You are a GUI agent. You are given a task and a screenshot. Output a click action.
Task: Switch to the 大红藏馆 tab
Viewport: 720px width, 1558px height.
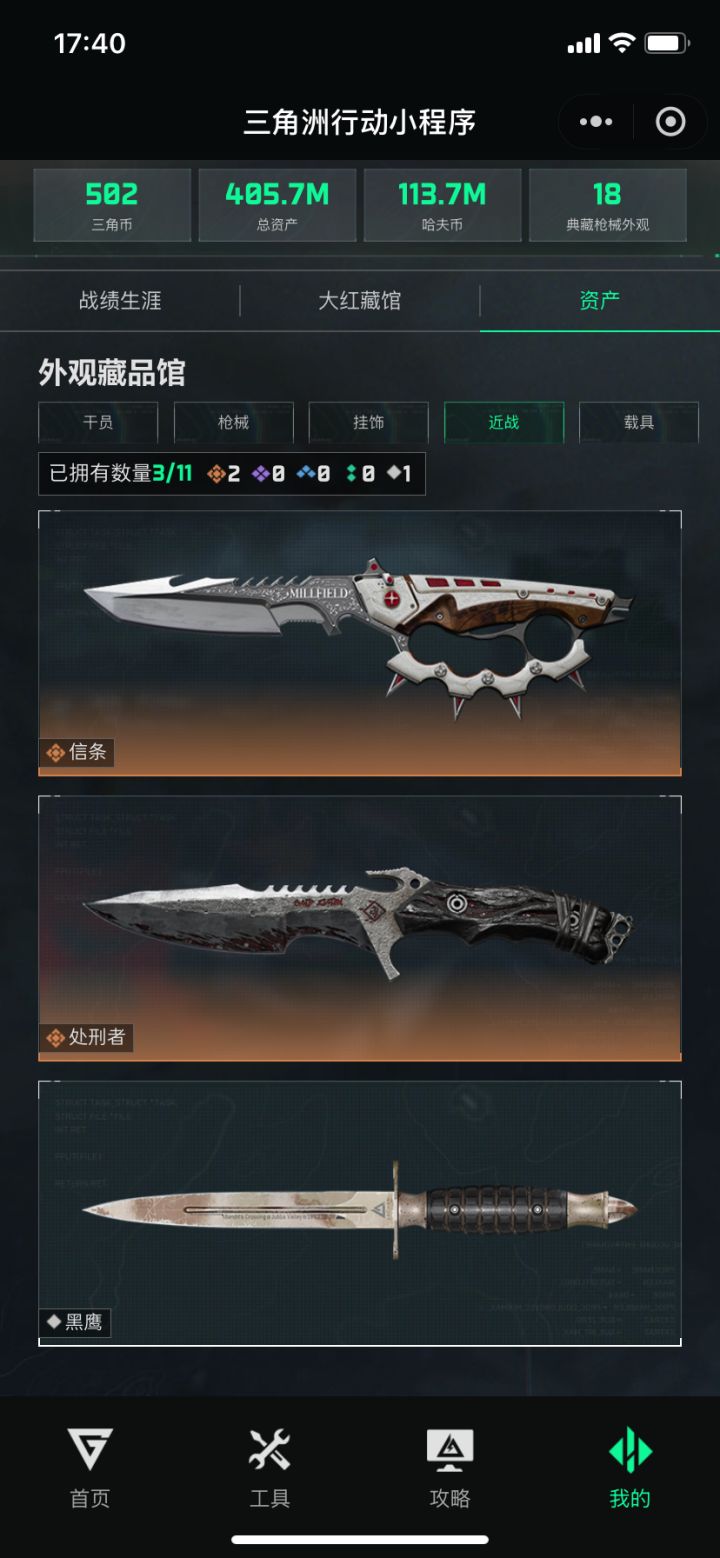(360, 301)
